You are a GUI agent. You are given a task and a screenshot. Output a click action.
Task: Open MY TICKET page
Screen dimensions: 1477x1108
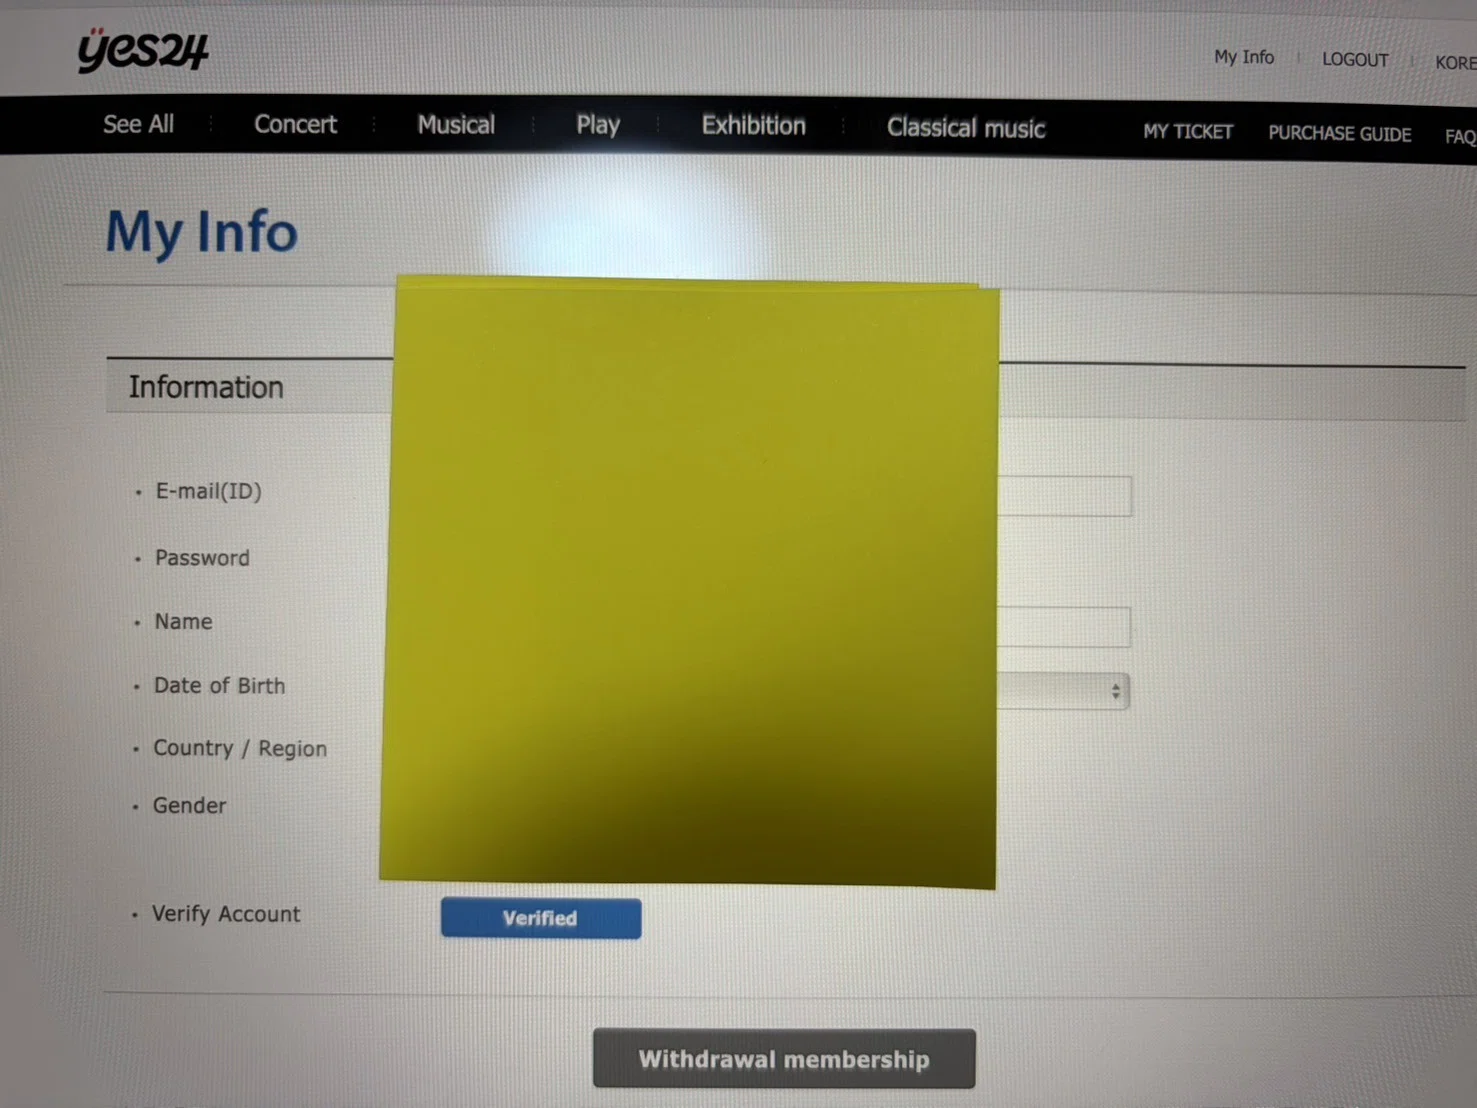pos(1188,132)
